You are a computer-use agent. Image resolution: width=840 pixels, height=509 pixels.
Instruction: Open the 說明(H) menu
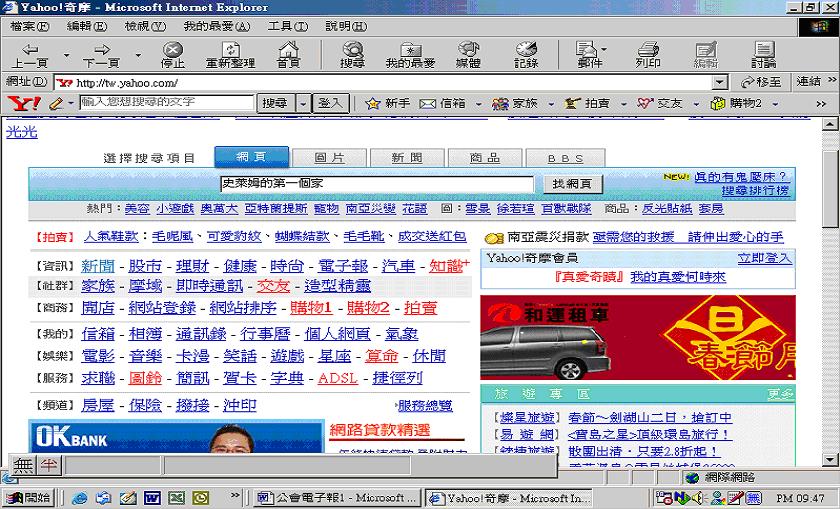347,26
